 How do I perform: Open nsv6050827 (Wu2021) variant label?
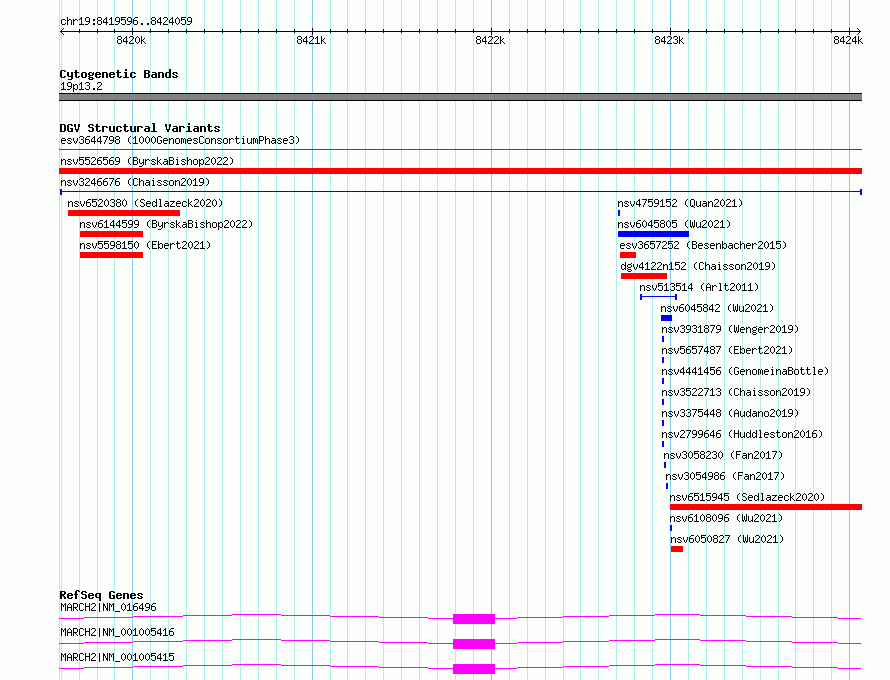[x=727, y=539]
